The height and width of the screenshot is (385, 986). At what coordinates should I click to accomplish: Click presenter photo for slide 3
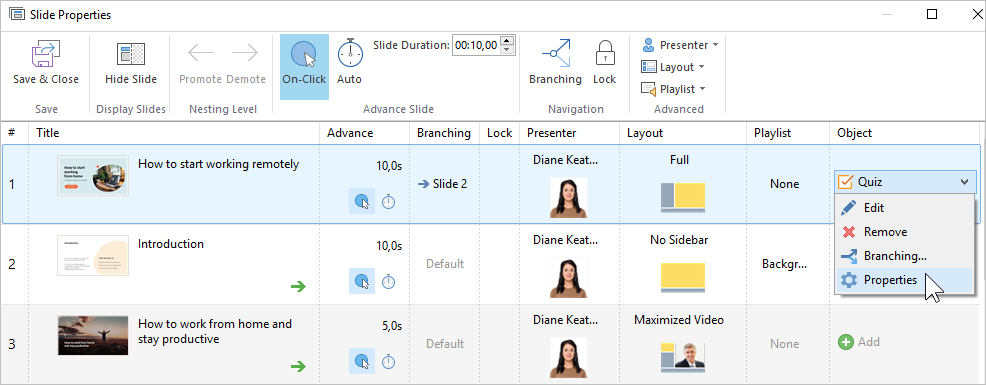(568, 357)
